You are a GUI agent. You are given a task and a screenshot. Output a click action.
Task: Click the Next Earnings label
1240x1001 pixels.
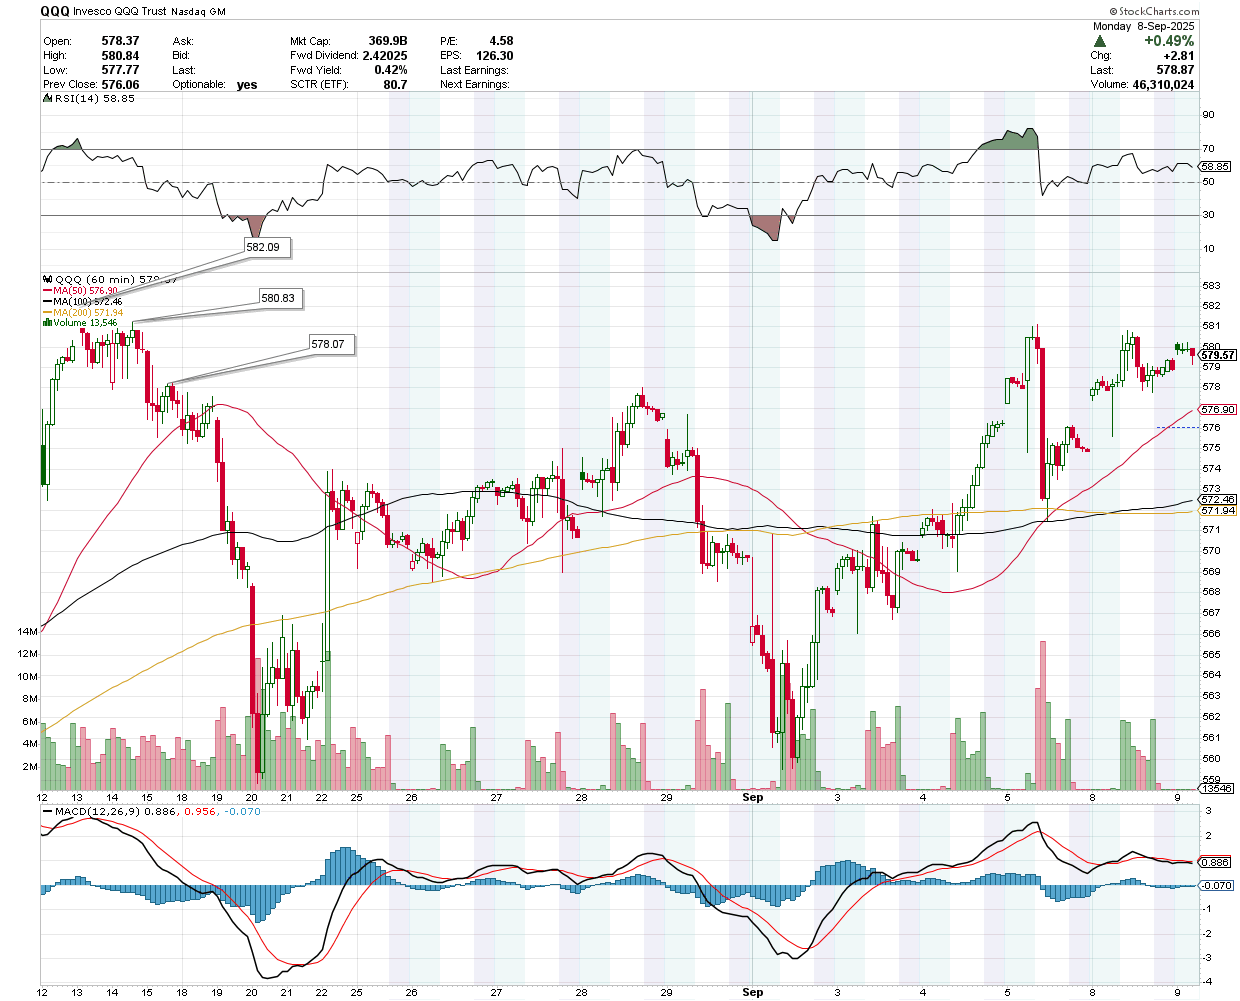click(x=475, y=85)
